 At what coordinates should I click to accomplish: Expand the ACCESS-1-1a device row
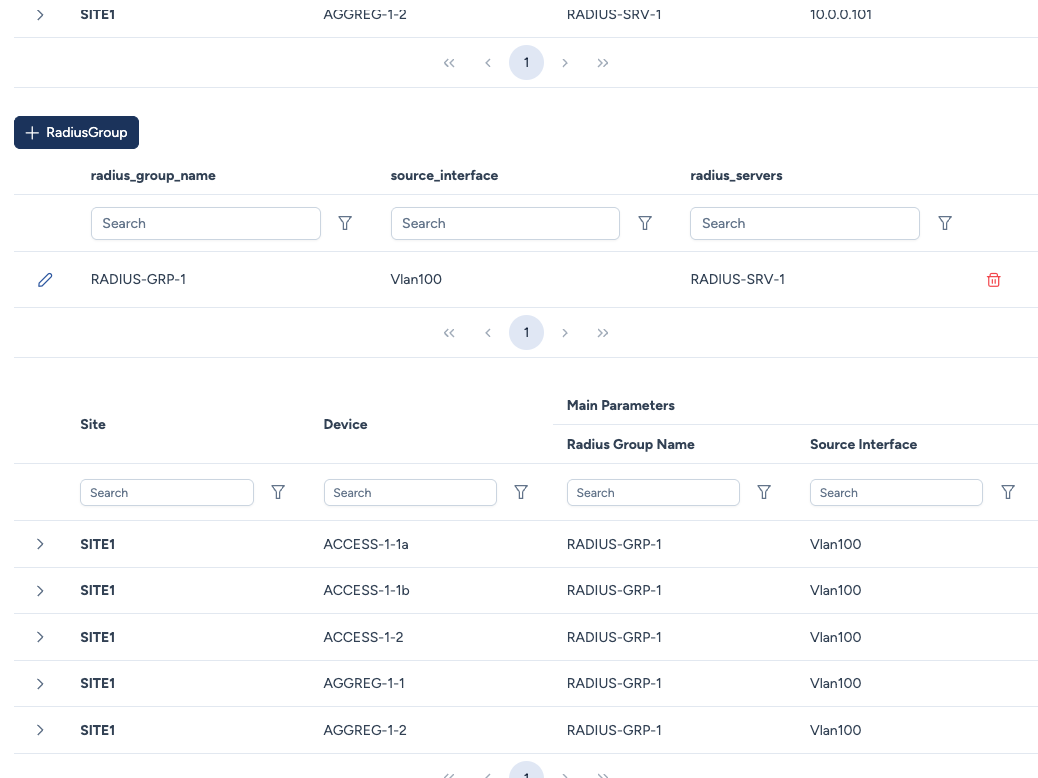click(x=40, y=544)
